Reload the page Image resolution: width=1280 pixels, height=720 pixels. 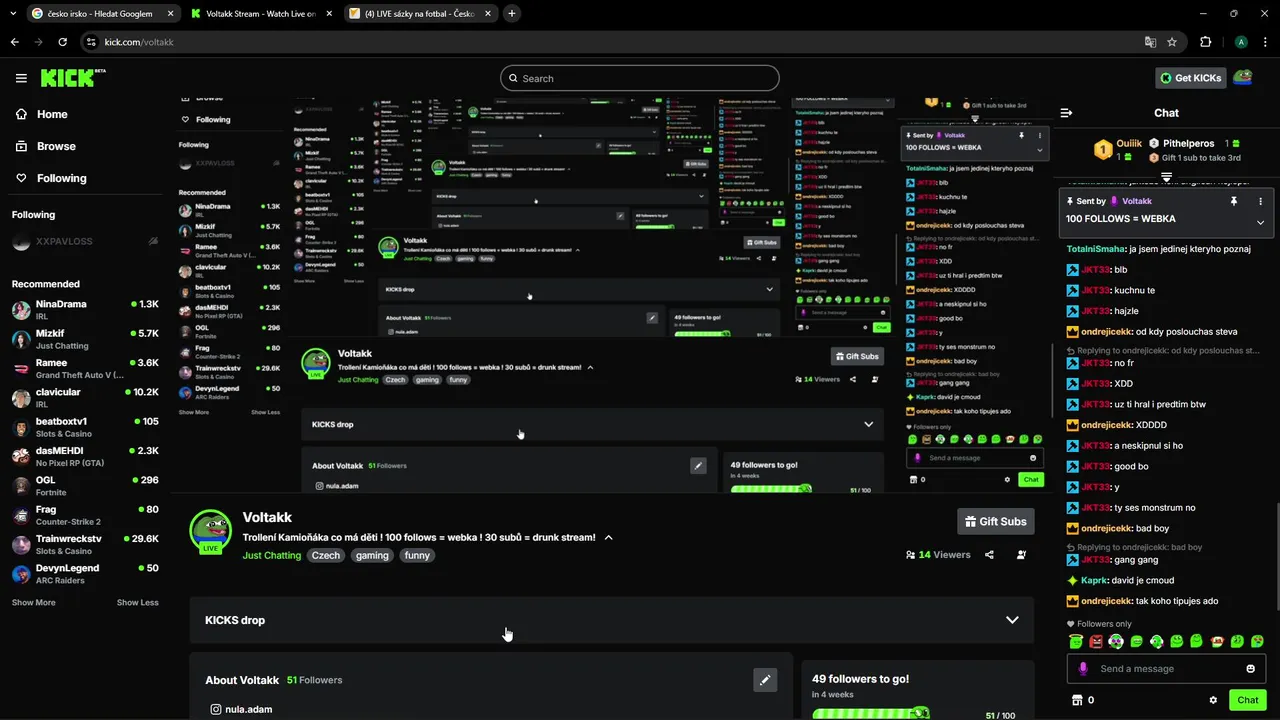[x=63, y=42]
